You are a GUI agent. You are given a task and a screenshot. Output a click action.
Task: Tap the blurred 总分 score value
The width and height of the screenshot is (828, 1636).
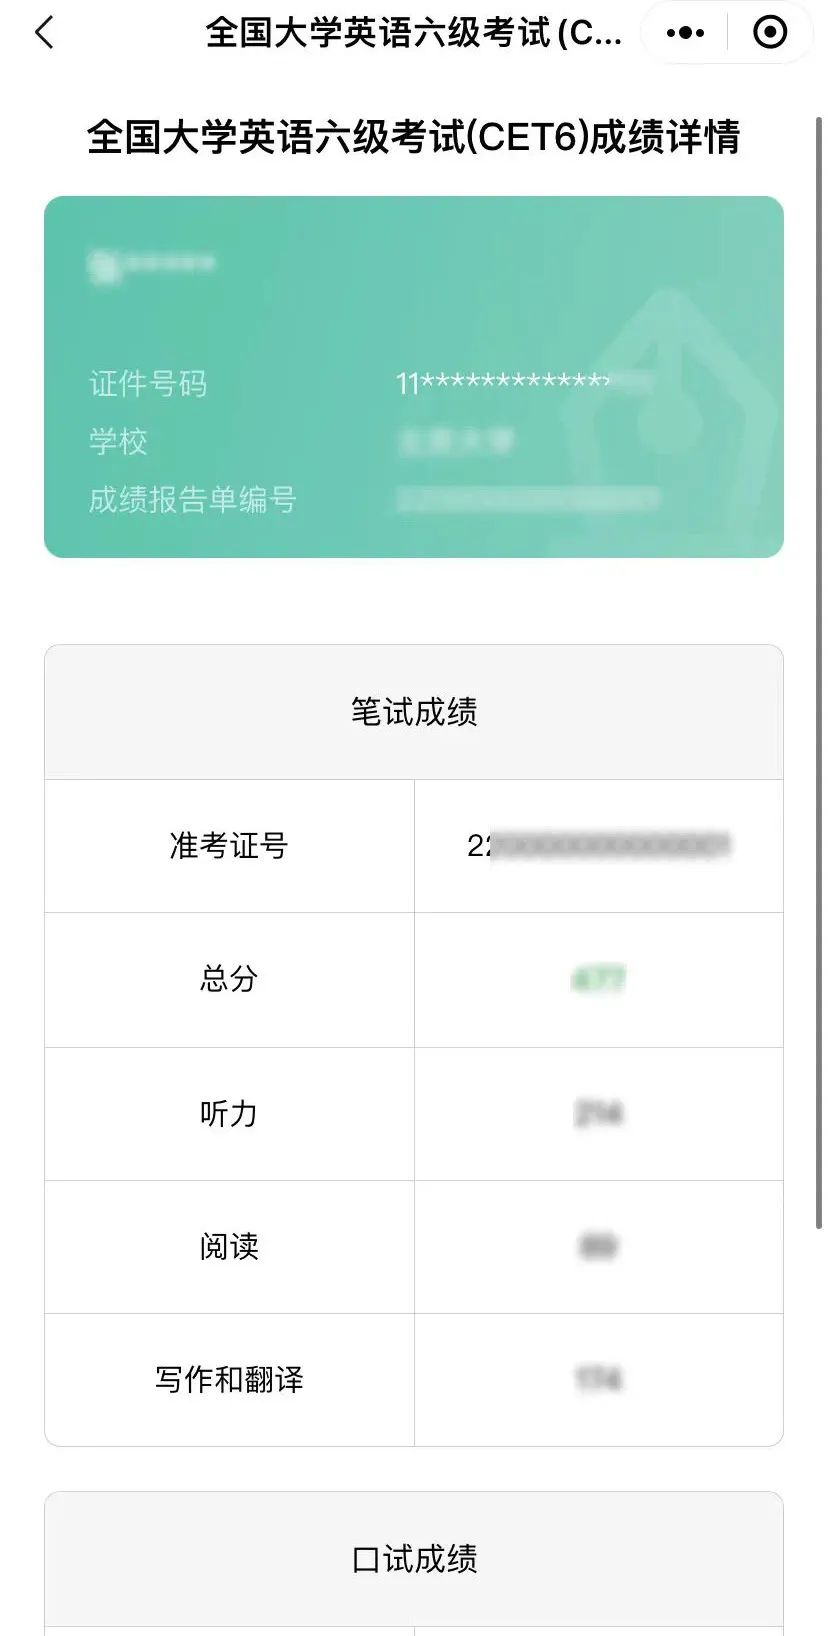tap(598, 979)
